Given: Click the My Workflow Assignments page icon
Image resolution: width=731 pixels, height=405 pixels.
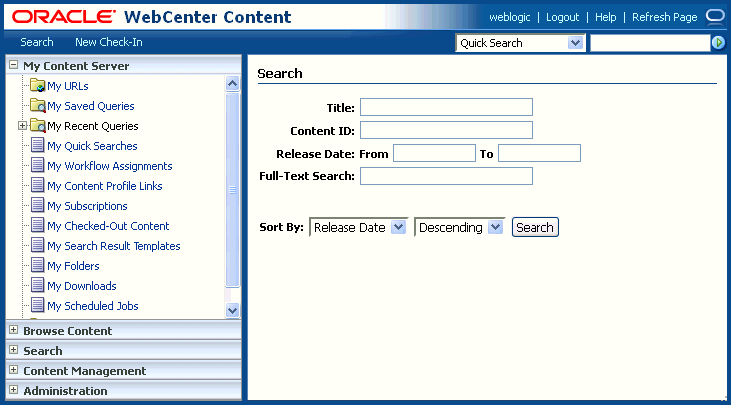Looking at the screenshot, I should (x=38, y=166).
